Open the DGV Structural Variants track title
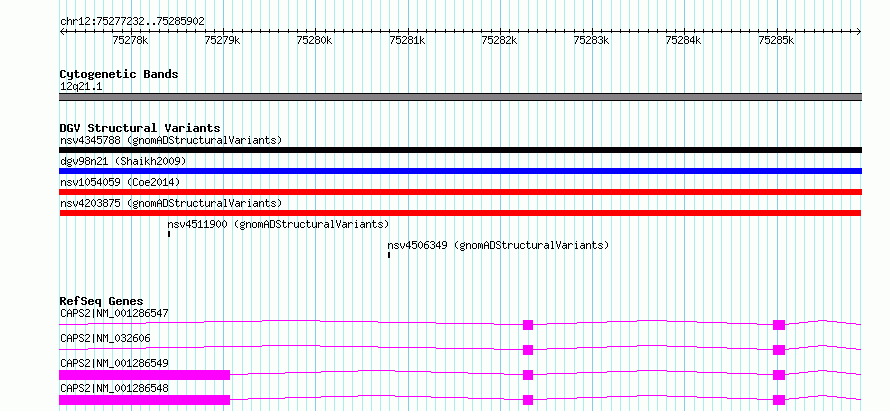890x411 pixels. [x=140, y=128]
